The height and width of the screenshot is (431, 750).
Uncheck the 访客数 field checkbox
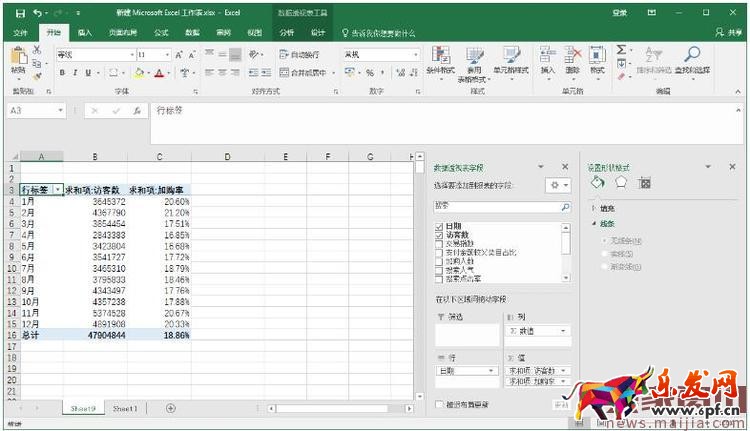[x=440, y=234]
